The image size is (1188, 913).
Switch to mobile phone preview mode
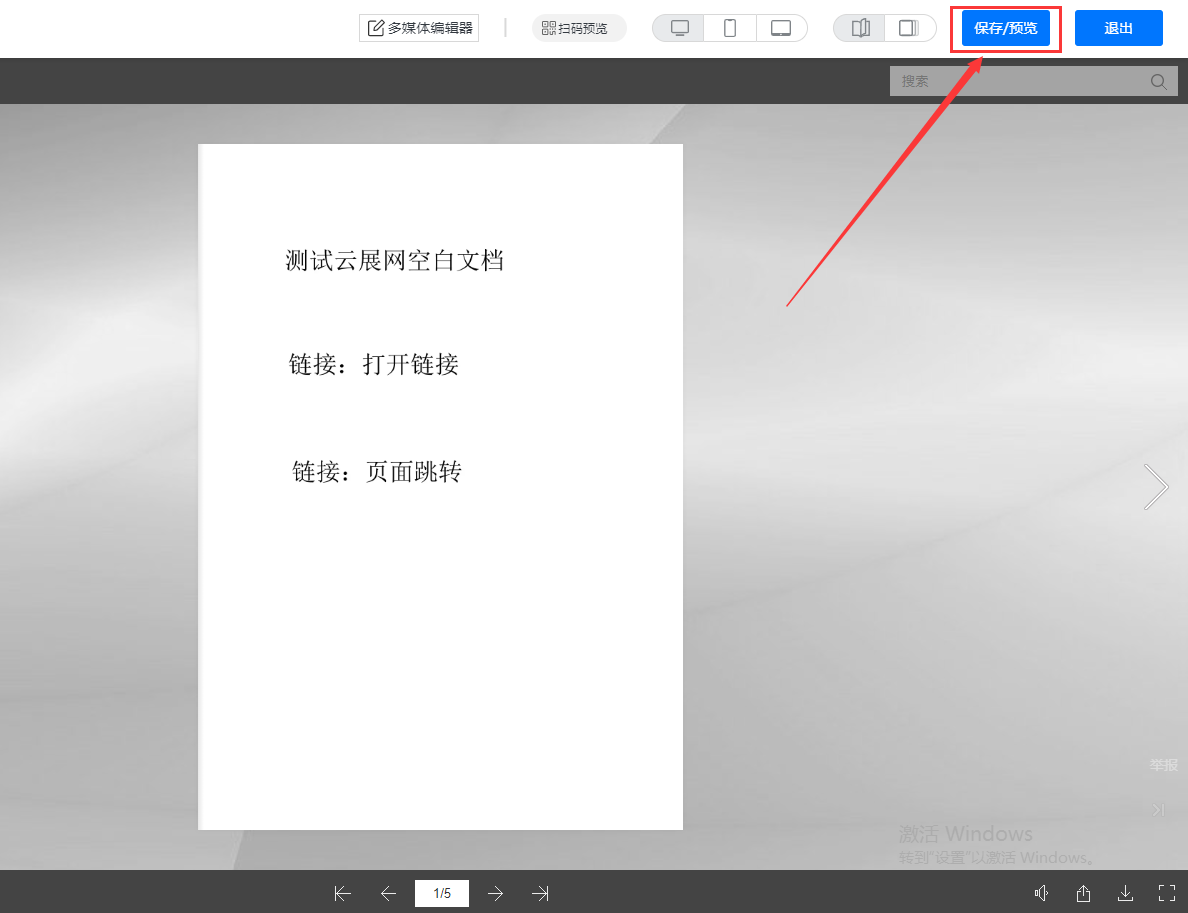pos(730,28)
